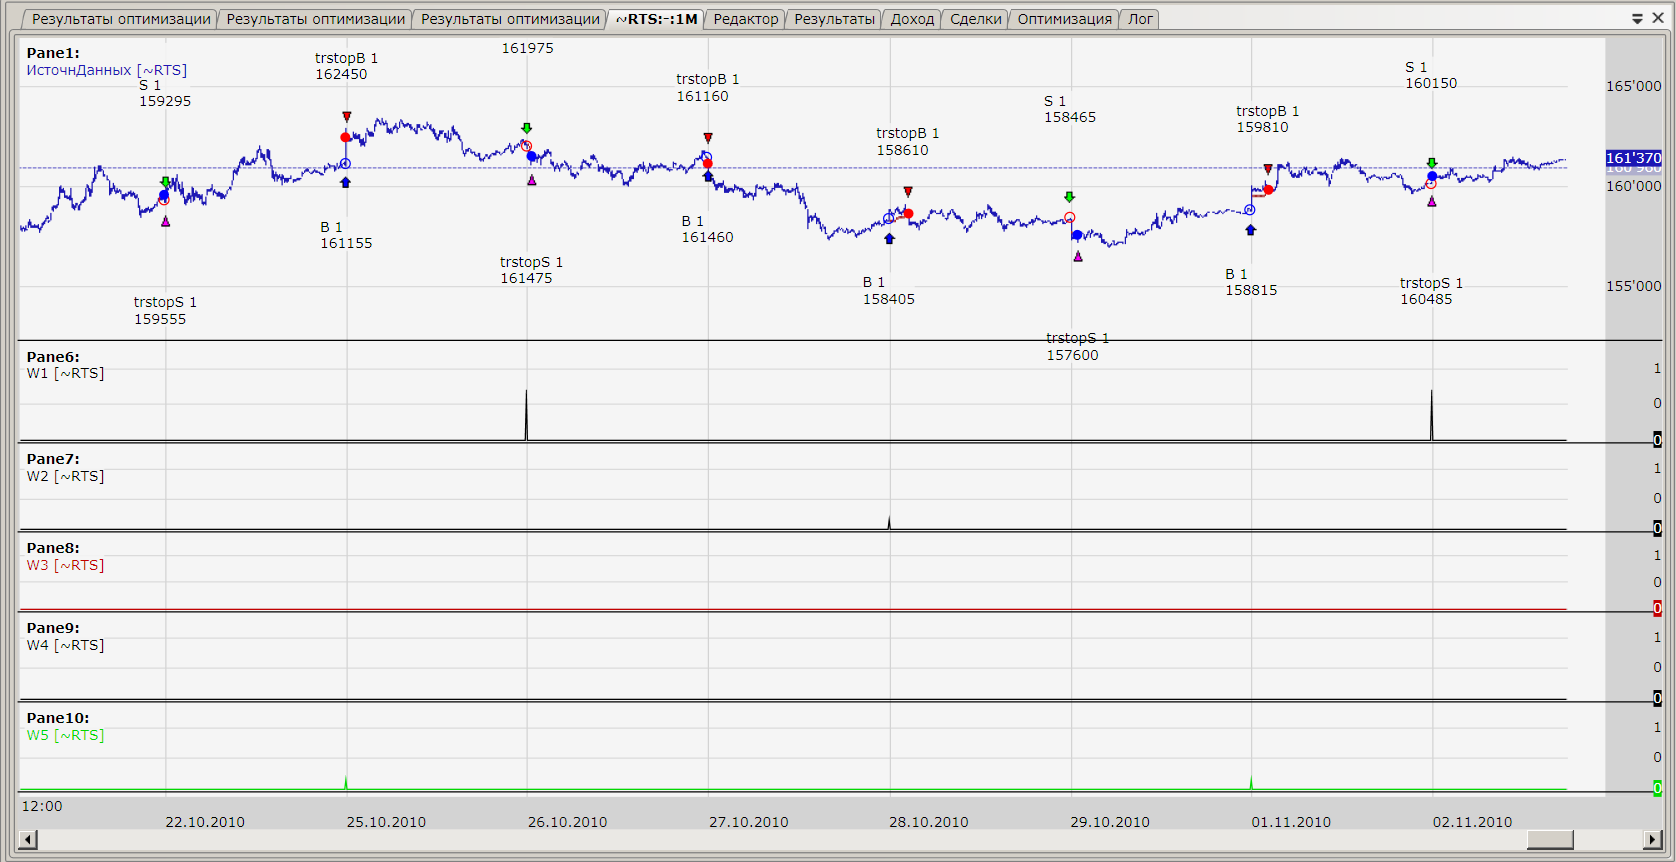This screenshot has width=1676, height=862.
Task: Click the blue buy arrow above B 1 158405
Action: pos(889,238)
